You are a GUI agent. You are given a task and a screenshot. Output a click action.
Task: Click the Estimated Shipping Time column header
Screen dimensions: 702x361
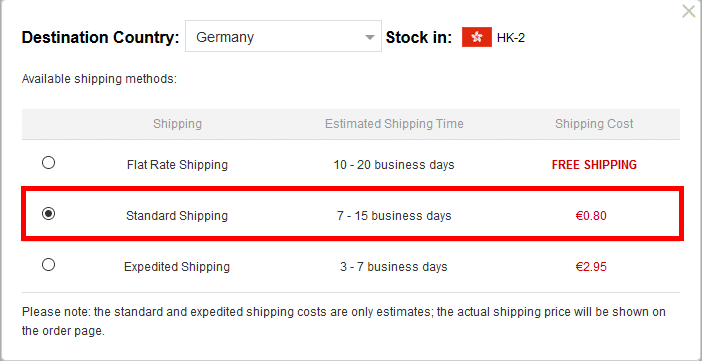(394, 124)
